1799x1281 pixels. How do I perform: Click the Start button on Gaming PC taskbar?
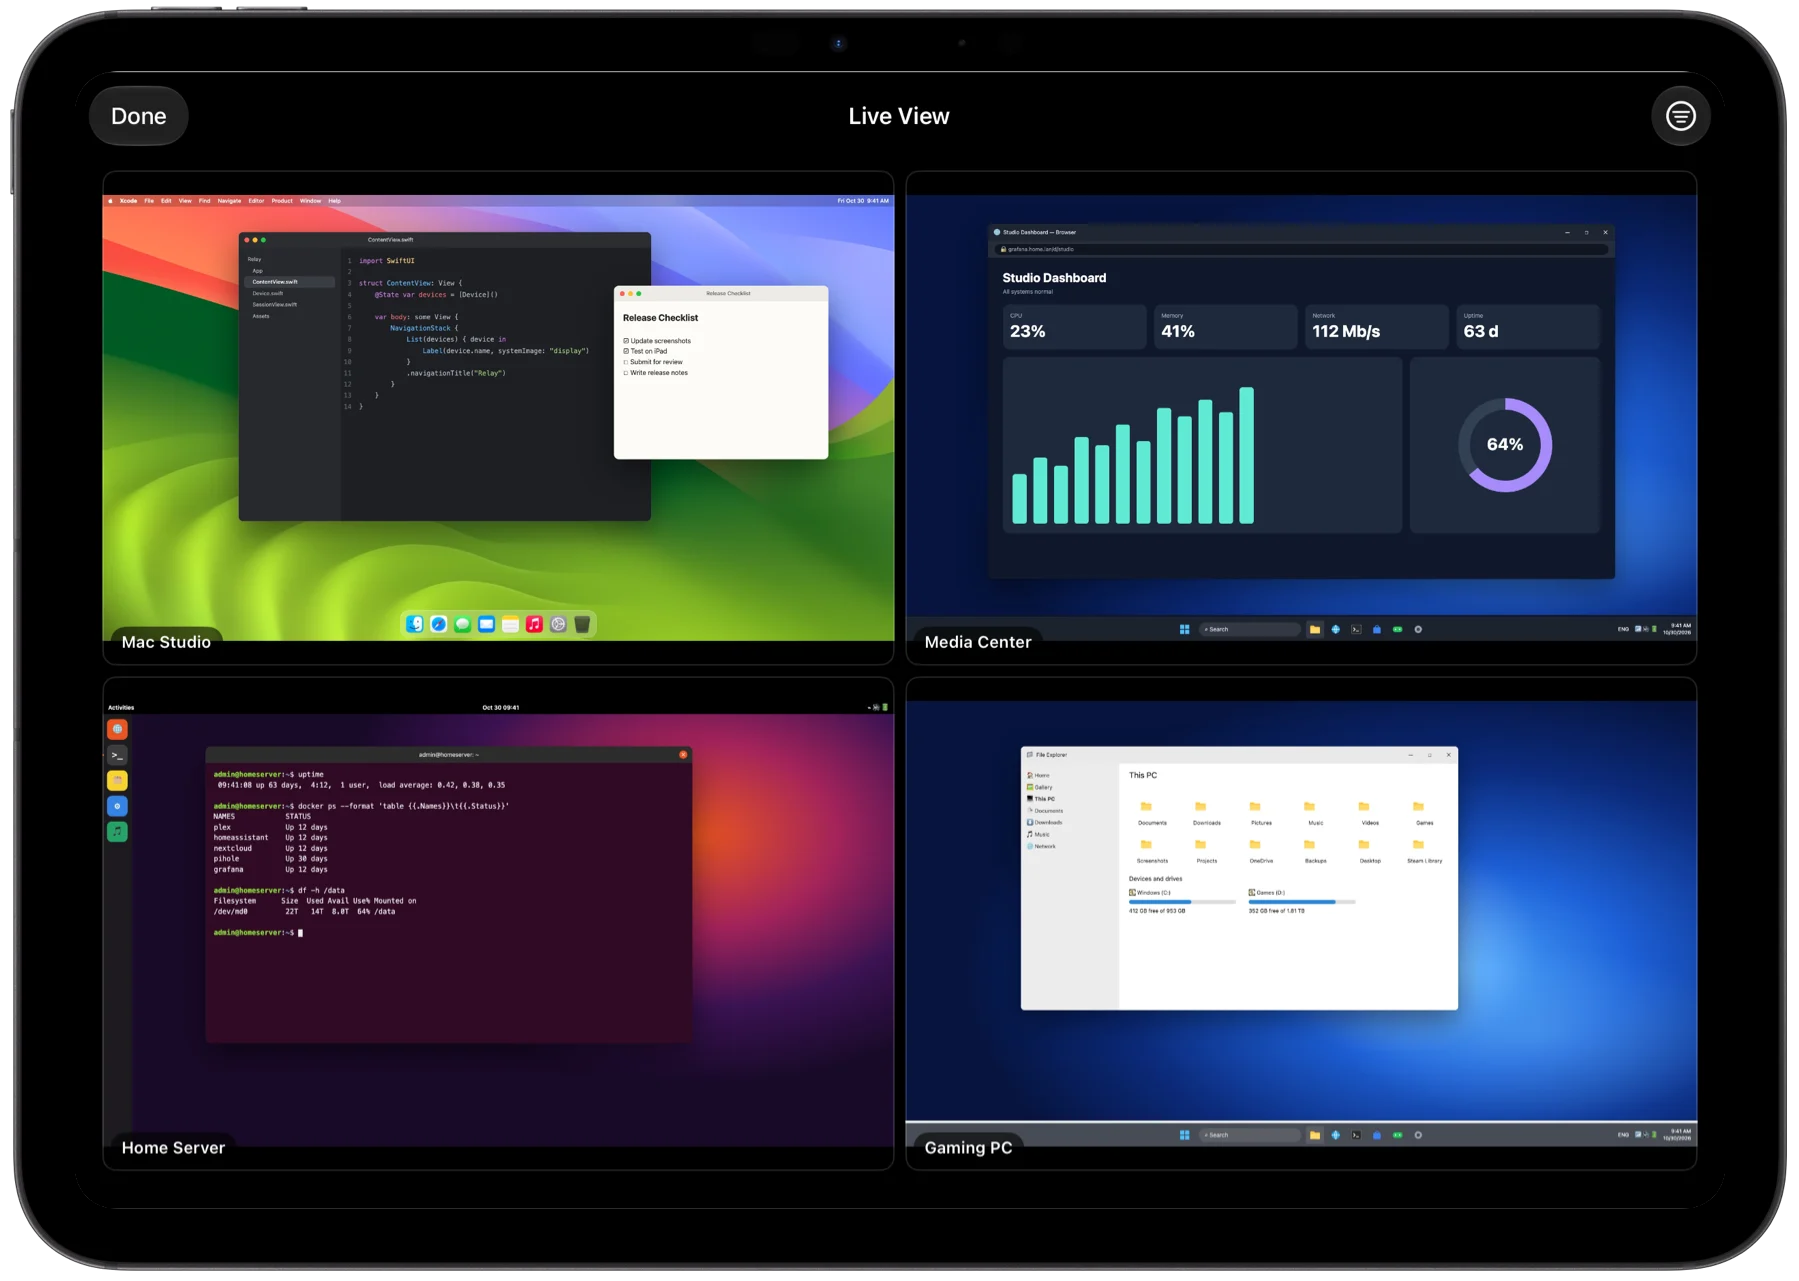tap(1184, 1135)
